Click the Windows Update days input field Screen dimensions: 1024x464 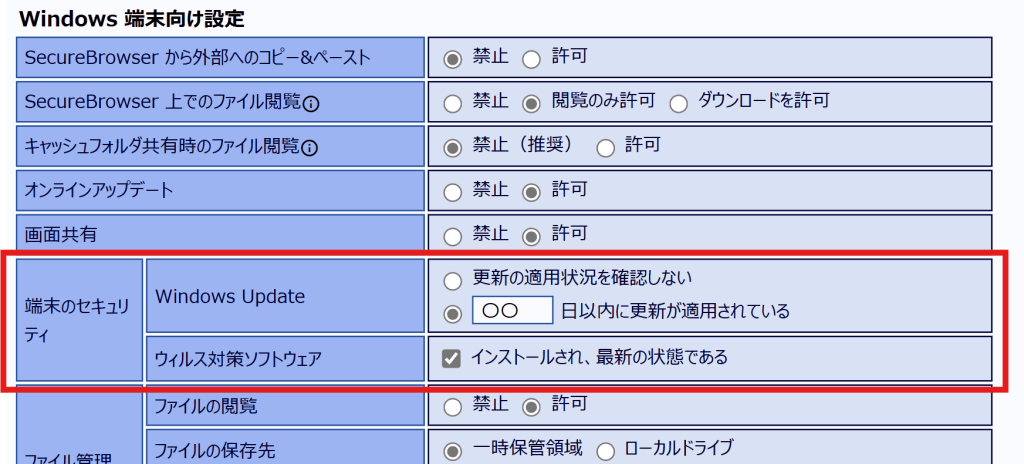point(512,311)
